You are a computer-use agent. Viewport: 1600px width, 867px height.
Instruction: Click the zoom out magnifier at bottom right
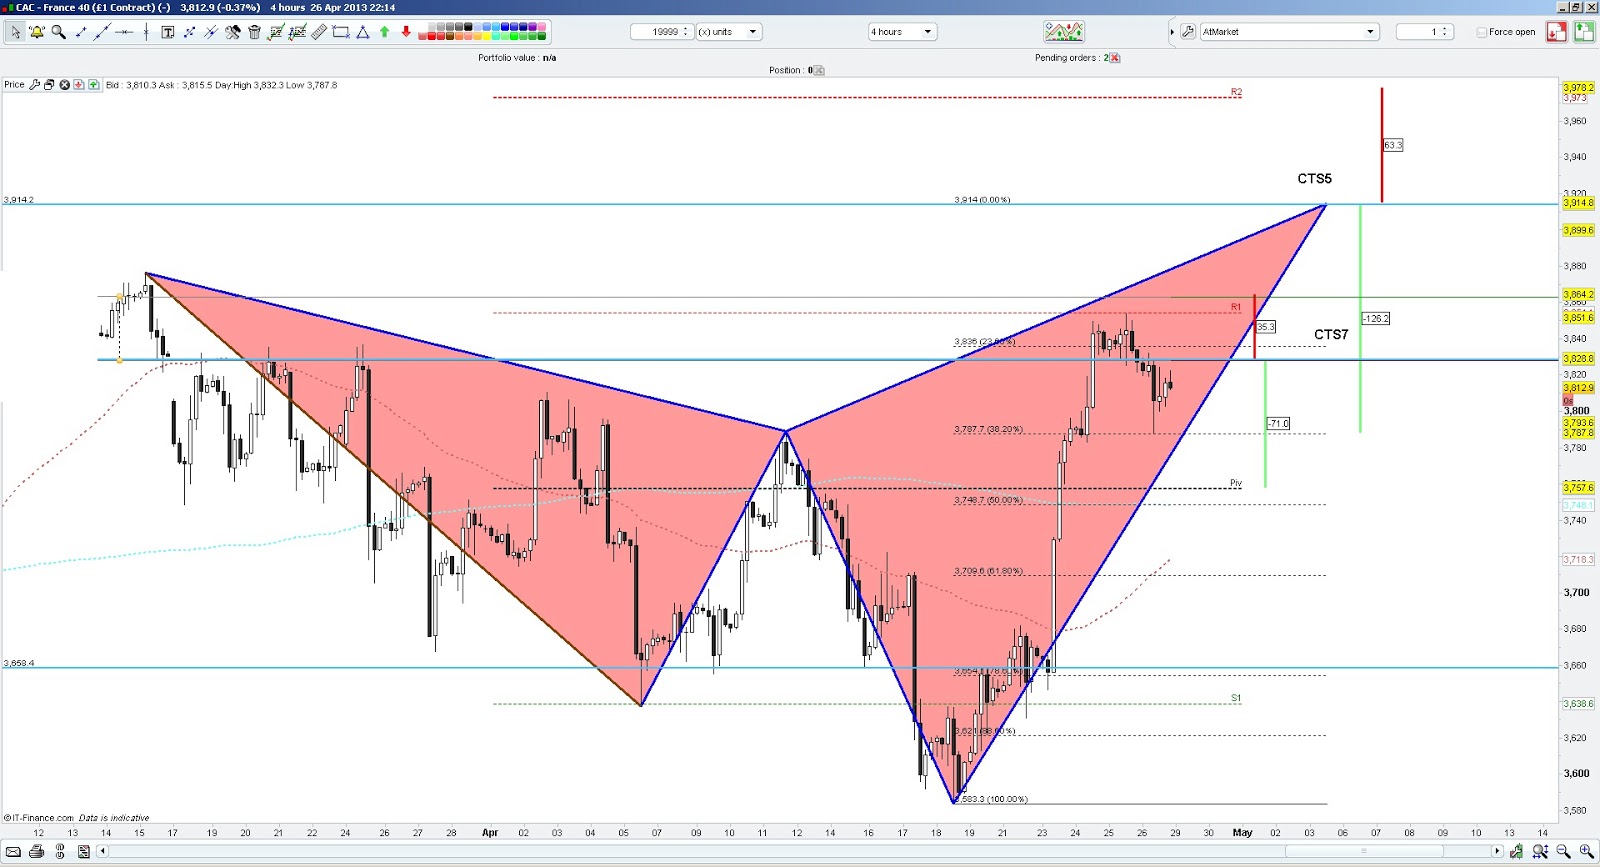click(1563, 852)
